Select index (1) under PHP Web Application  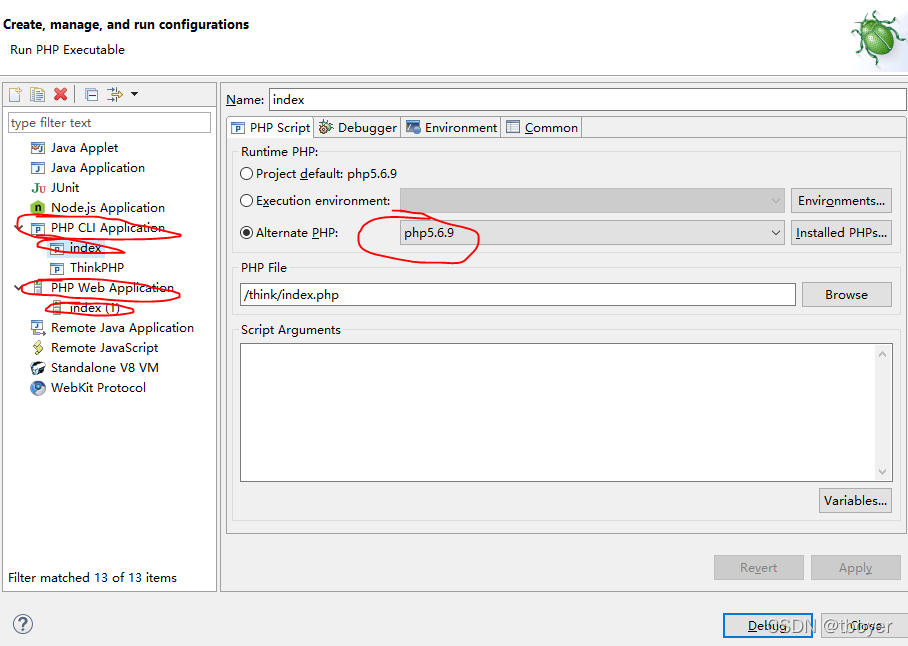[x=94, y=308]
